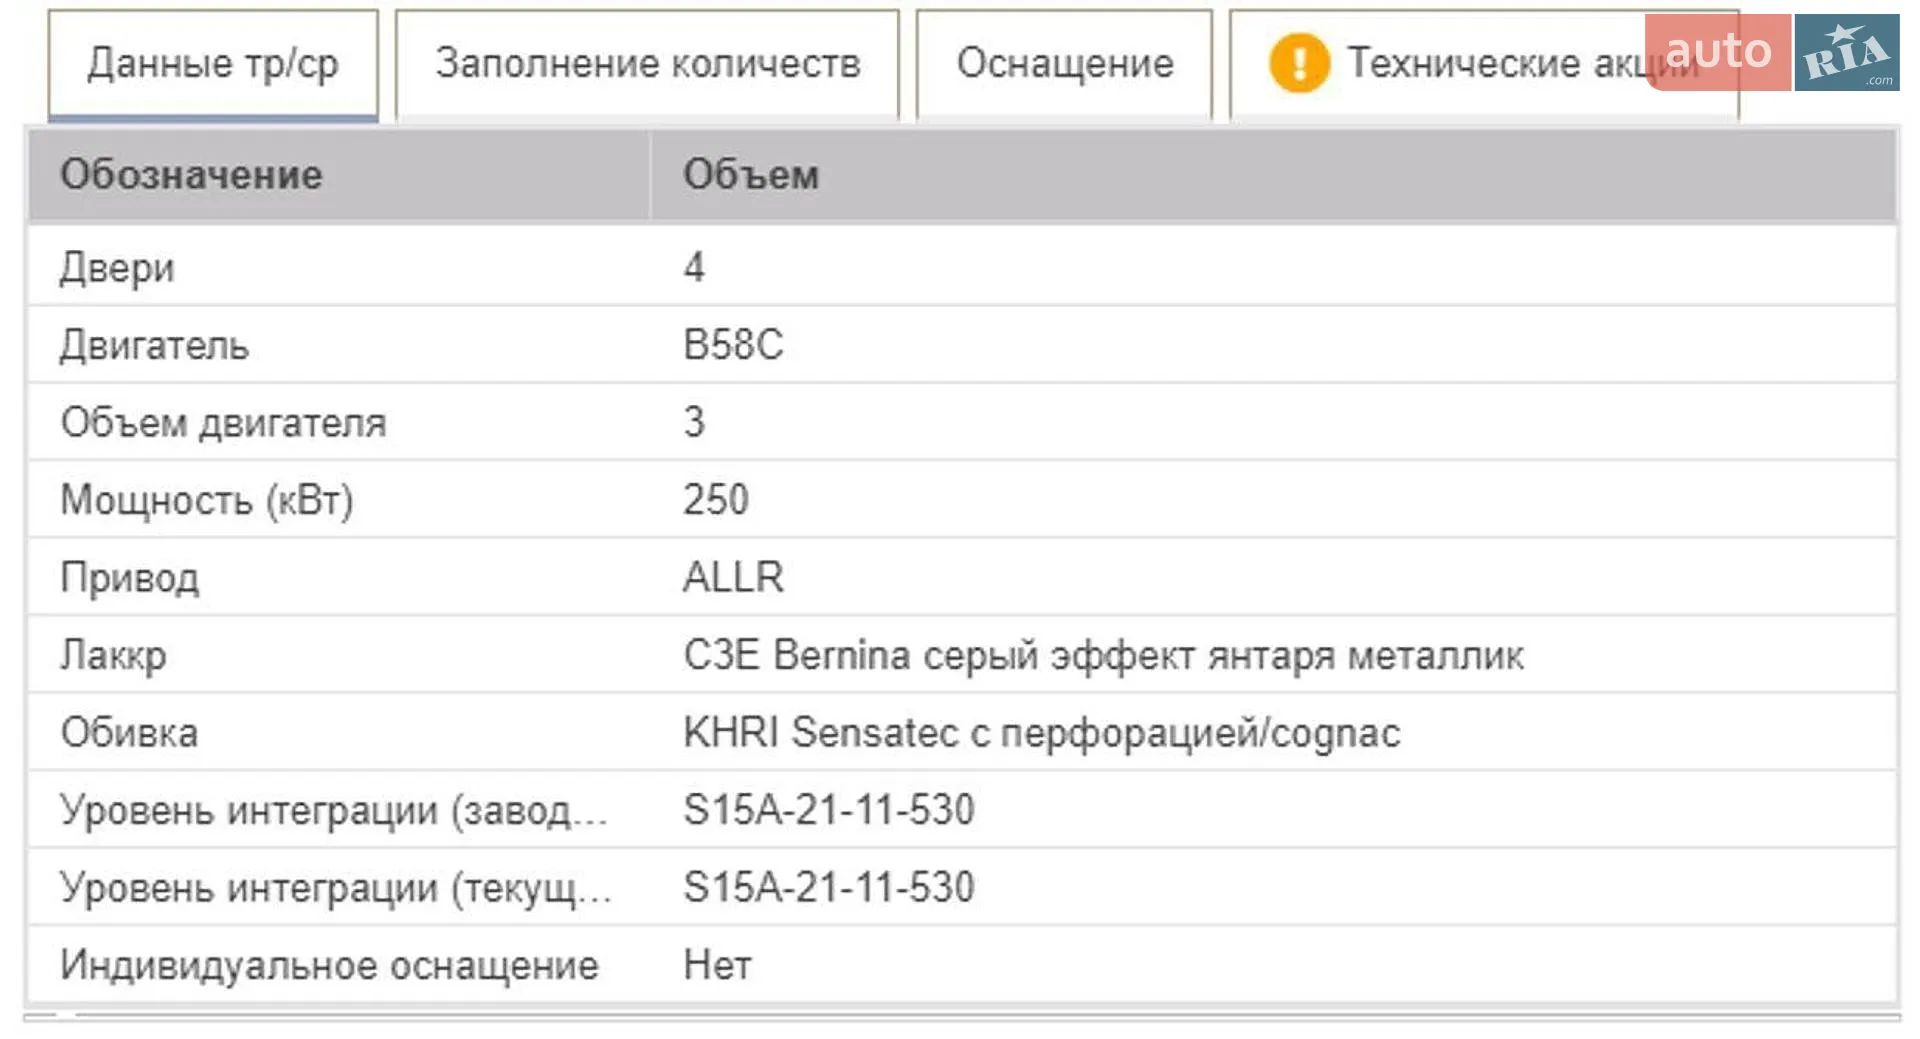Select the Технические акции tab
The image size is (1920, 1039).
pos(1484,65)
